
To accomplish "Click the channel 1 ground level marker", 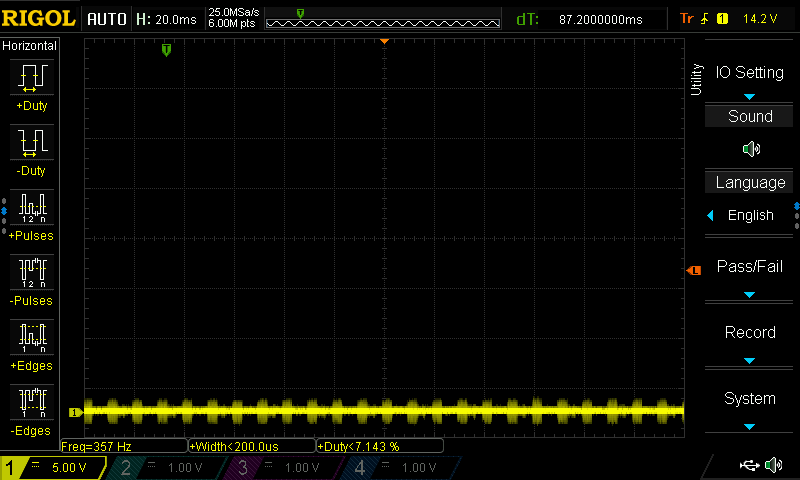I will coord(75,412).
